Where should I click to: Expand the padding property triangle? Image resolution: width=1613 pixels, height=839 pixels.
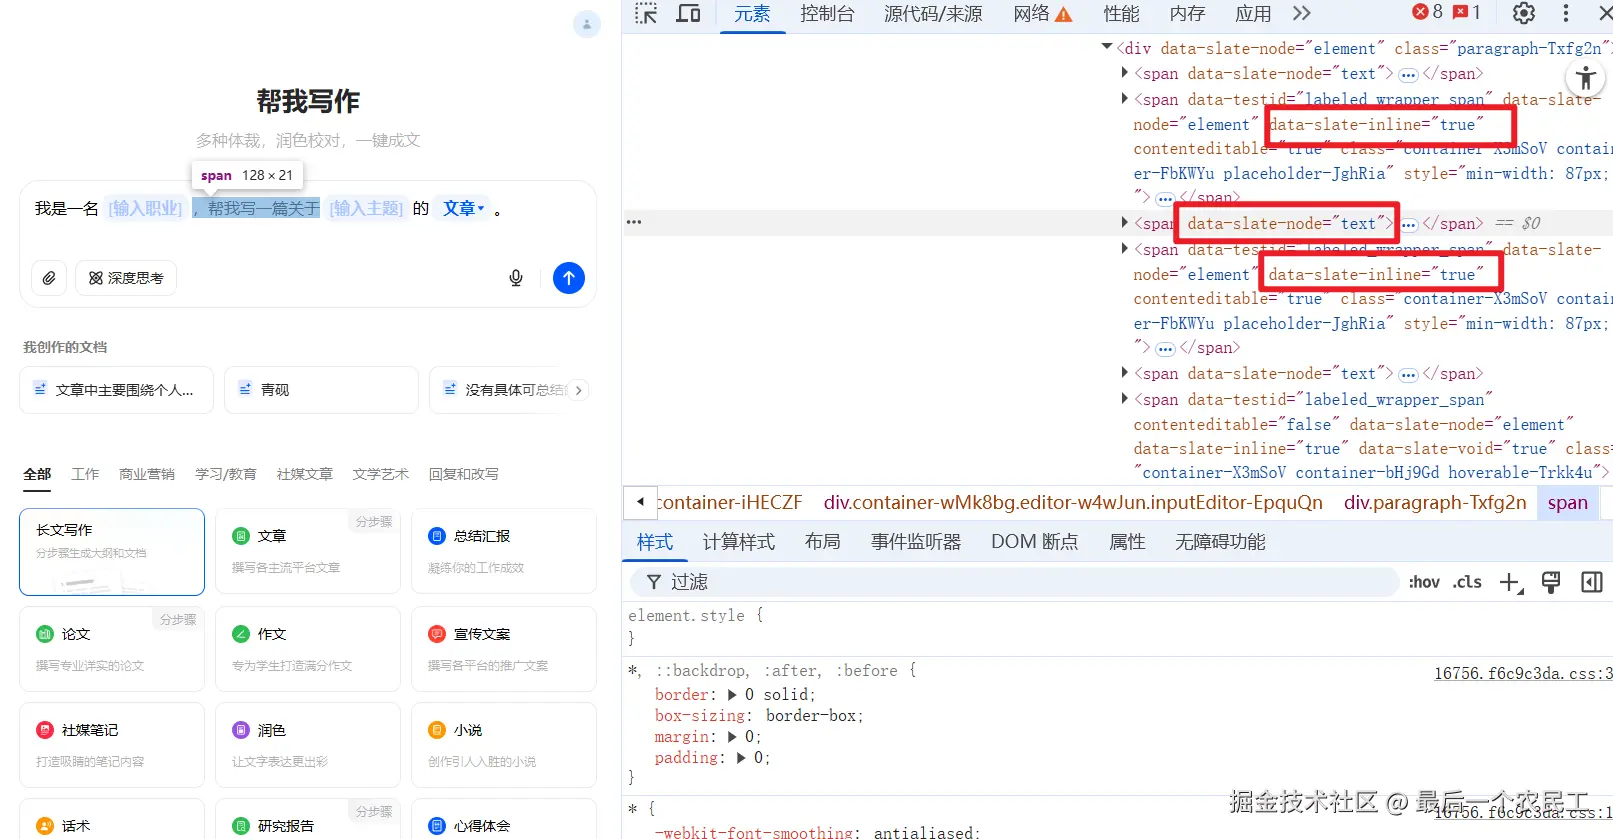(x=741, y=758)
